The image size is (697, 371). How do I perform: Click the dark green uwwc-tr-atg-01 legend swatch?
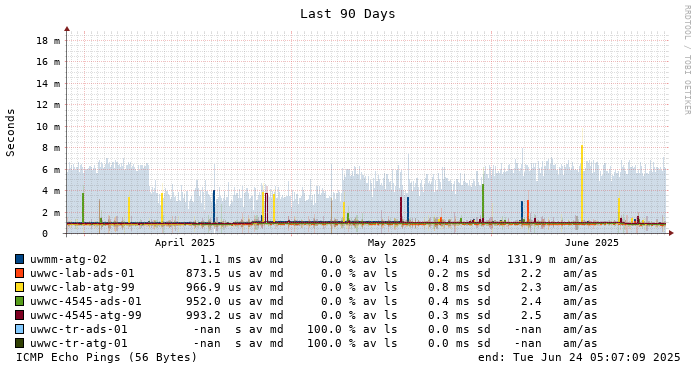pyautogui.click(x=20, y=343)
